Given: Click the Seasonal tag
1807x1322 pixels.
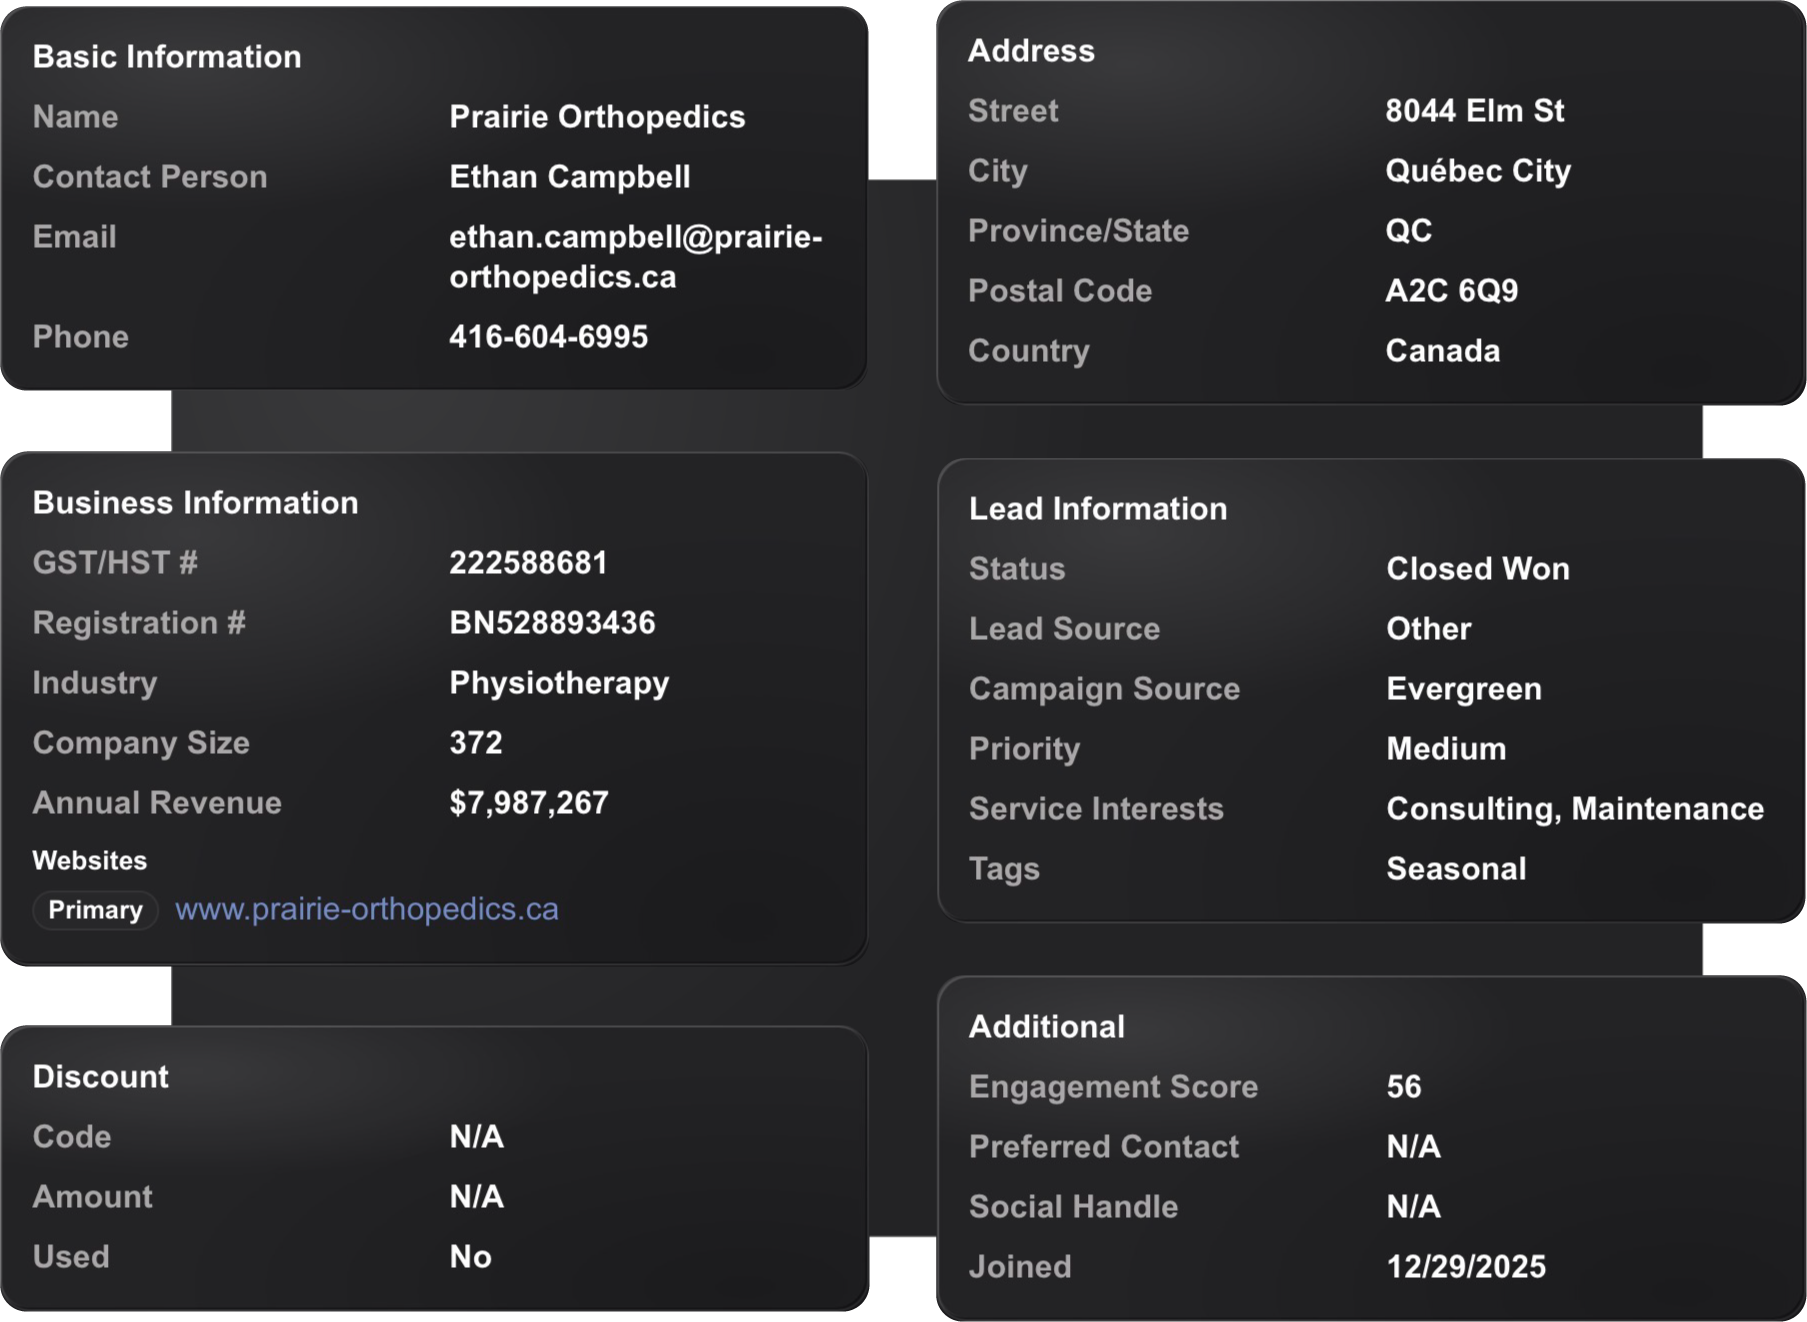Looking at the screenshot, I should (x=1455, y=869).
